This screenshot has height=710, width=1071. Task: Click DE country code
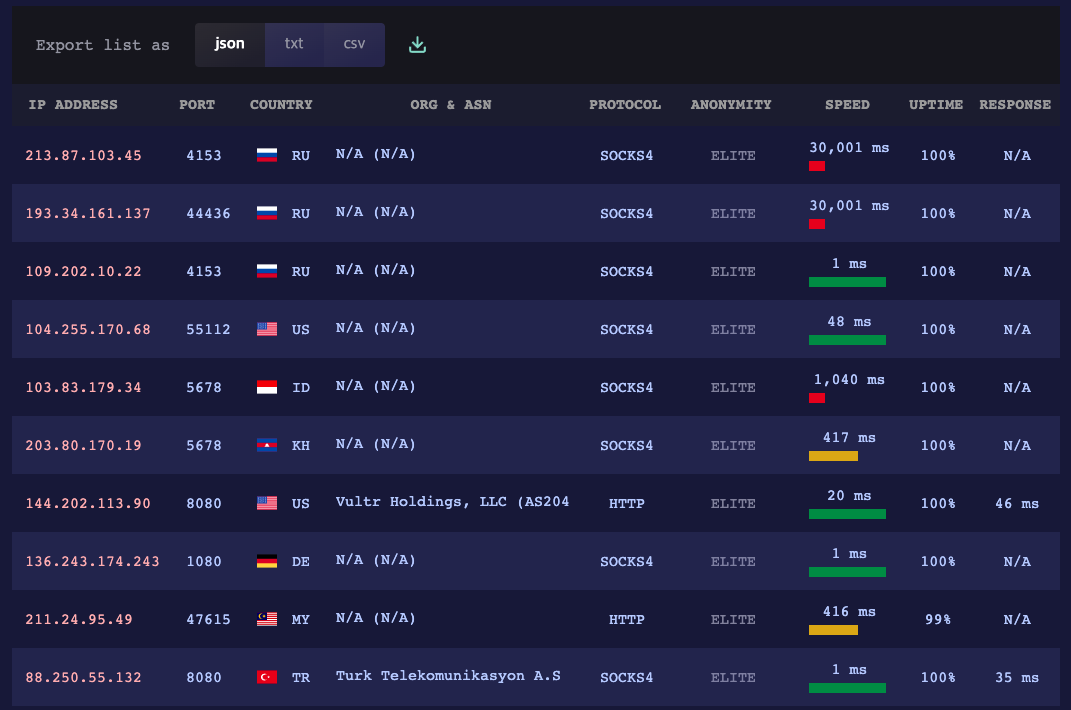301,562
